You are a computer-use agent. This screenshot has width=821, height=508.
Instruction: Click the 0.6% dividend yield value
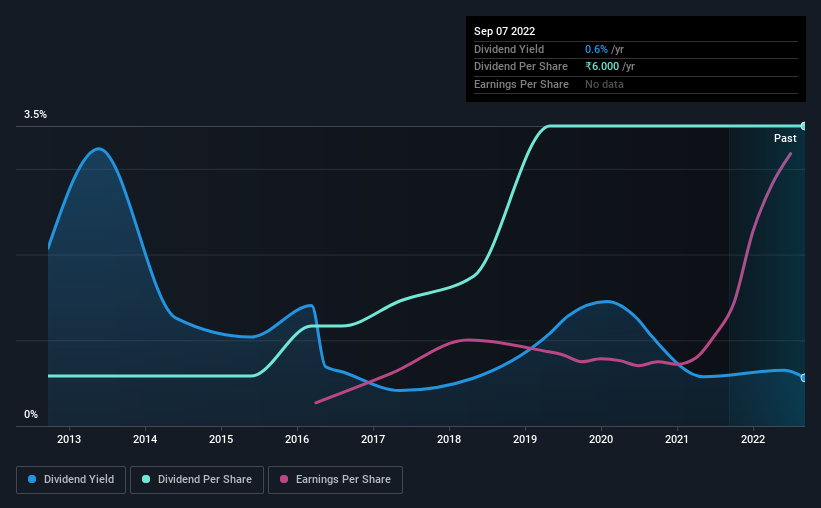point(596,49)
